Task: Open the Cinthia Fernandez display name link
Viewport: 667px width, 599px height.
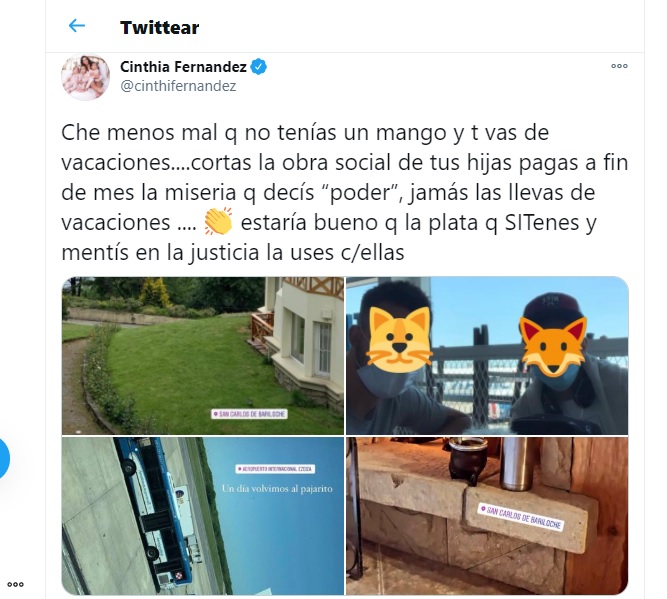Action: [183, 67]
